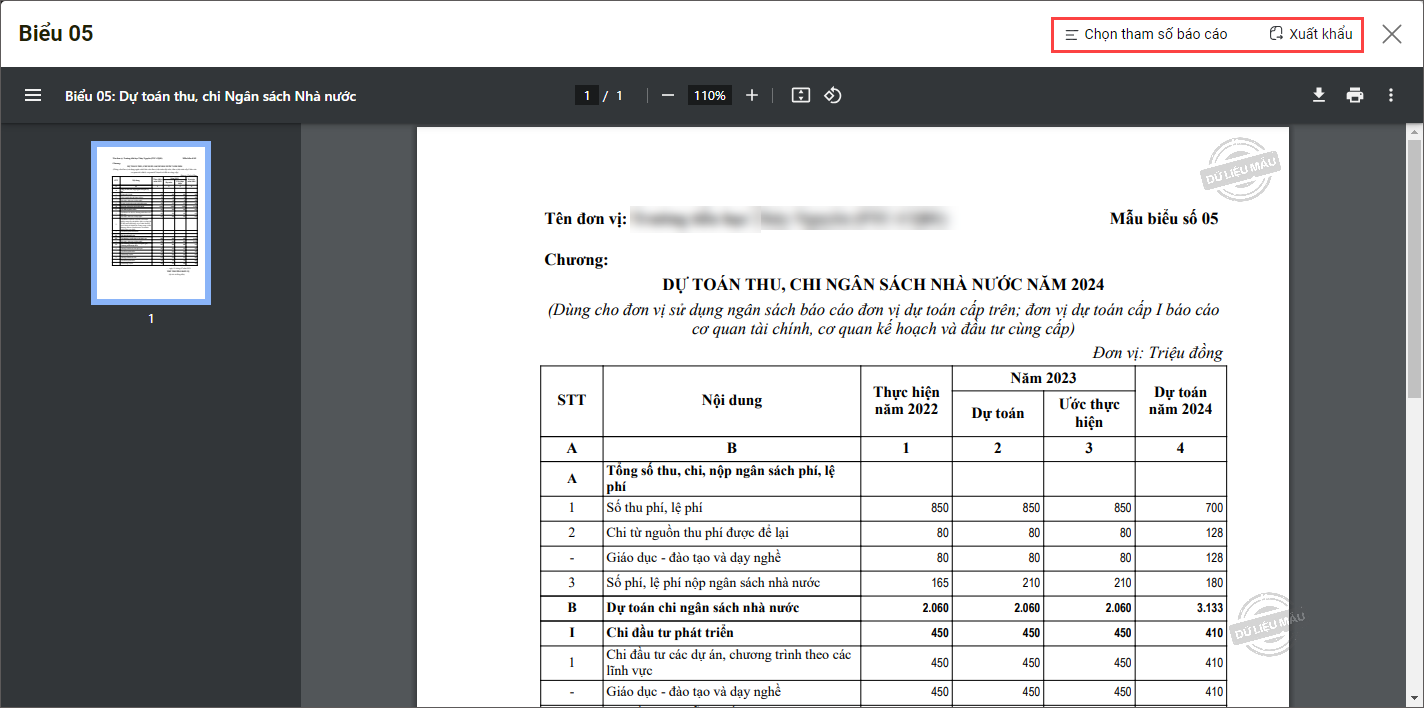The image size is (1424, 708).
Task: Close the Biểu 05 report dialog
Action: pos(1391,34)
